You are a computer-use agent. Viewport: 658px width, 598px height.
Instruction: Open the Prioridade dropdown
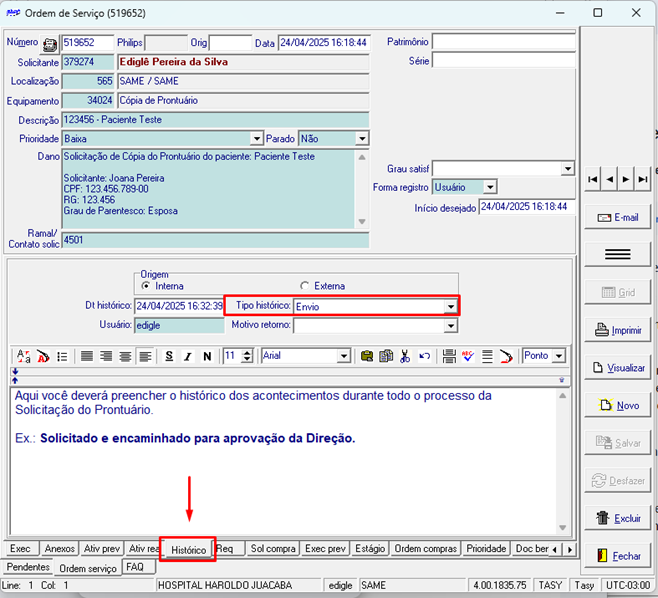[256, 138]
